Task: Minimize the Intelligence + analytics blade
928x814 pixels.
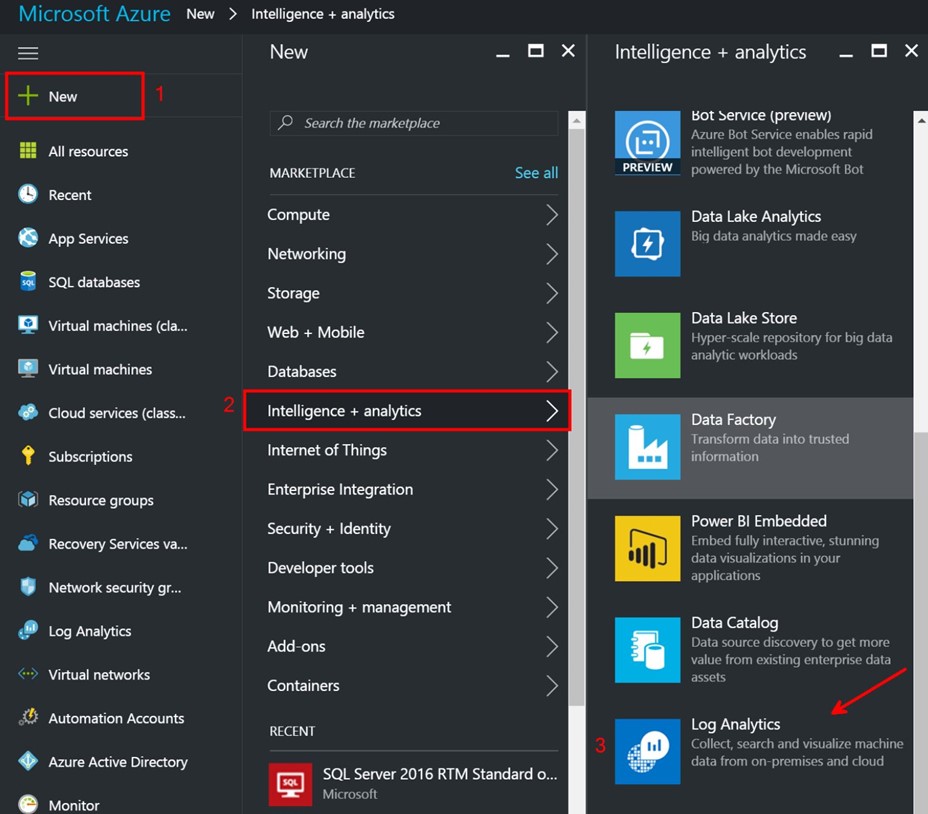Action: 846,56
